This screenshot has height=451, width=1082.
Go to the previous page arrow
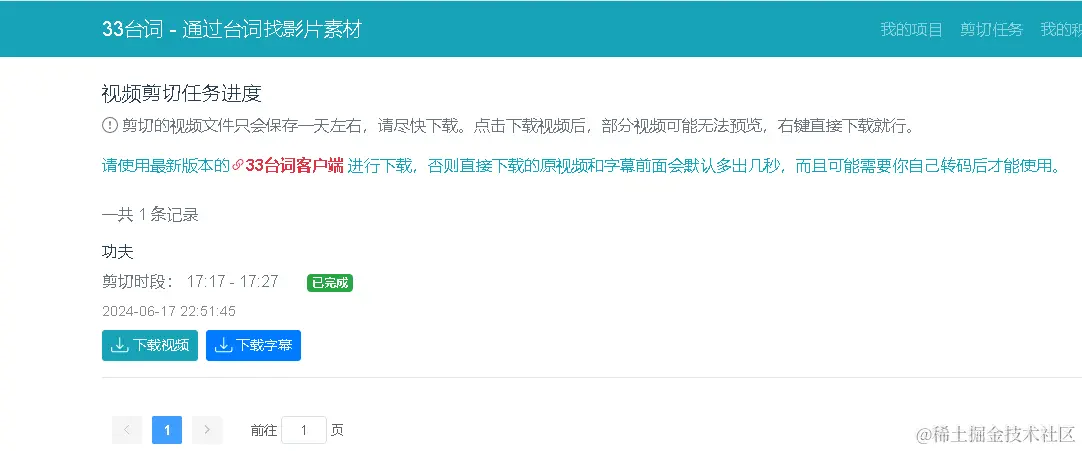[x=127, y=430]
